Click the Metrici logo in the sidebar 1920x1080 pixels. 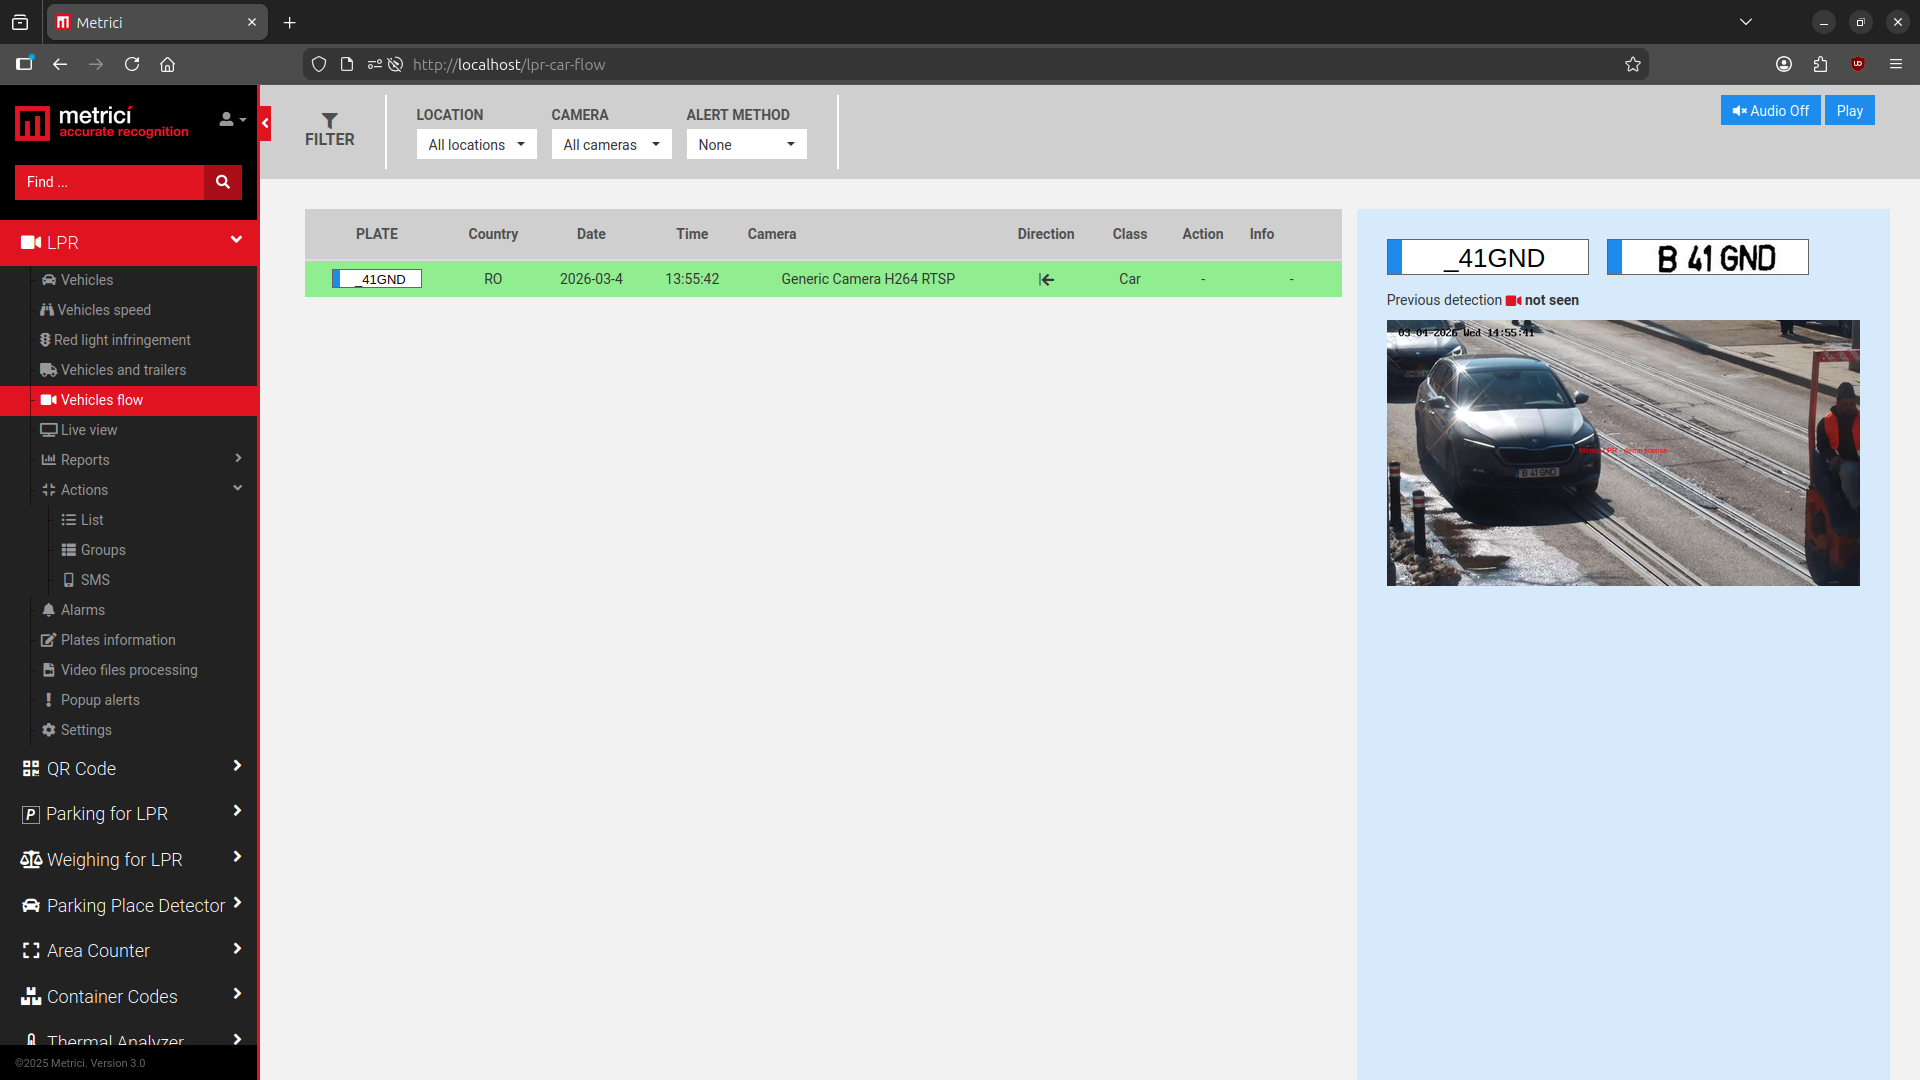(x=101, y=123)
